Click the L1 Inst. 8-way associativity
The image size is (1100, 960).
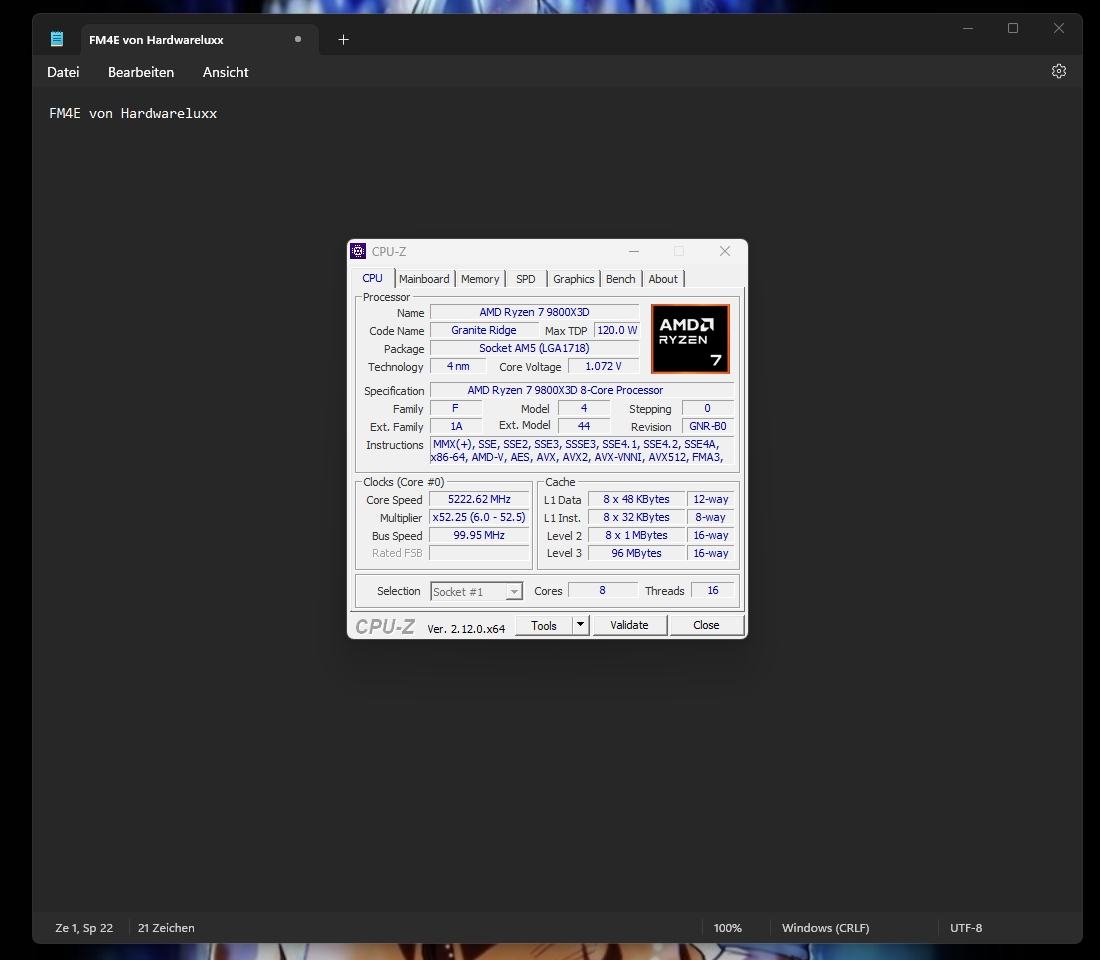click(x=711, y=517)
